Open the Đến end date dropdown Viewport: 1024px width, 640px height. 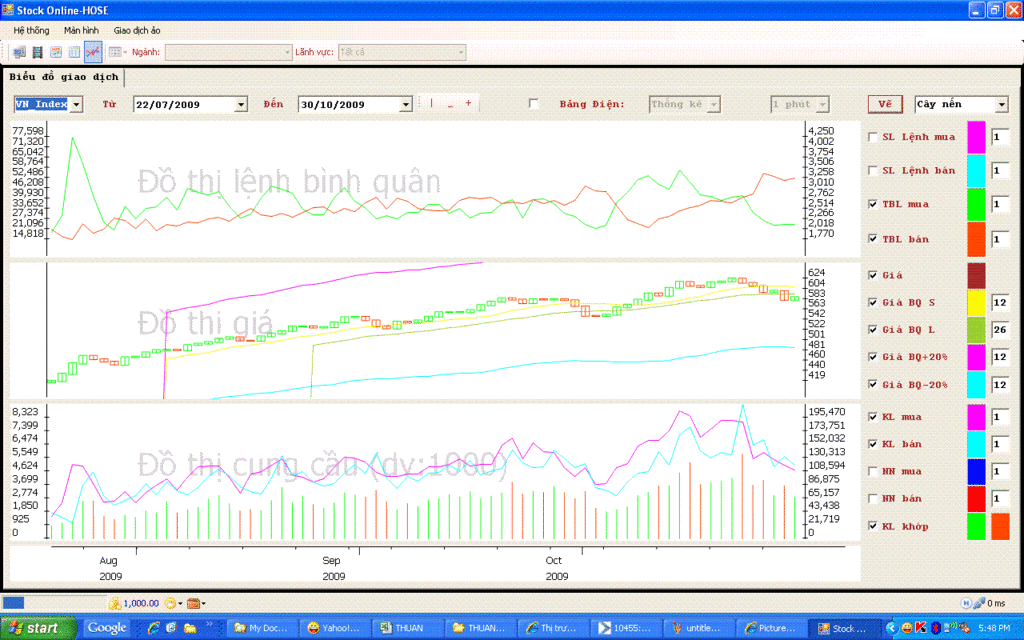tap(406, 104)
